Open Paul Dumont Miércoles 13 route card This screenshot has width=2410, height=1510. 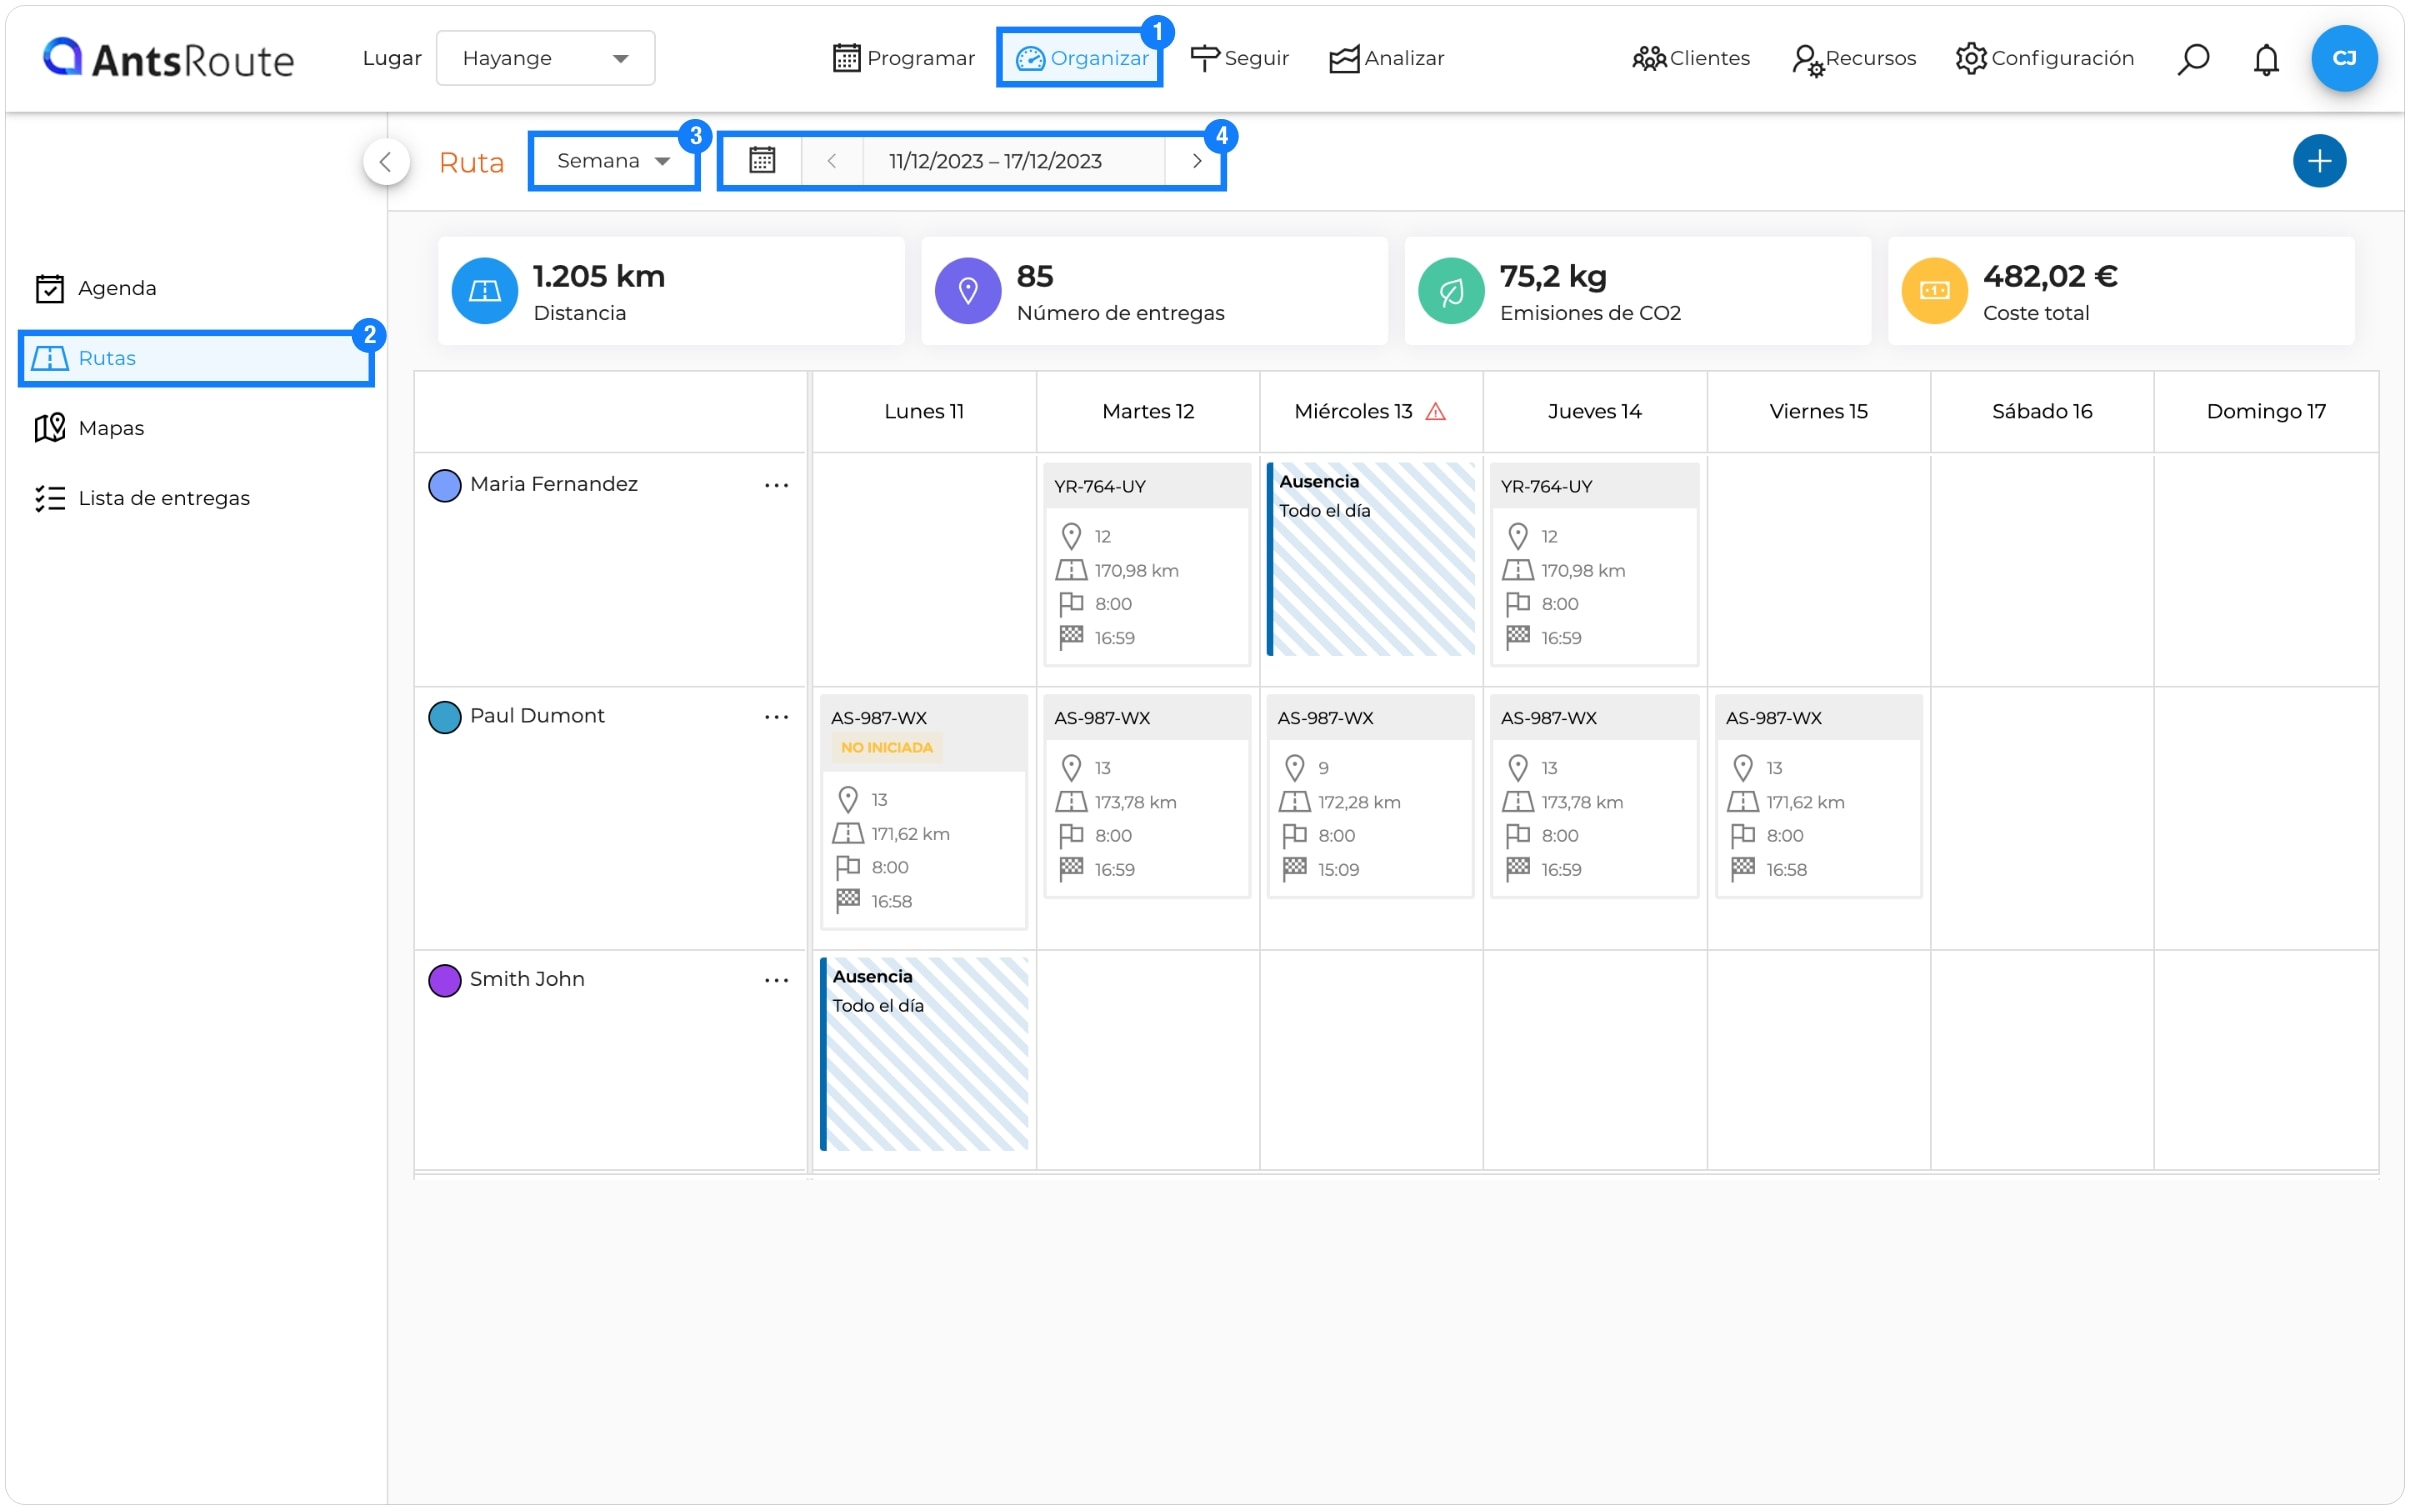1370,796
